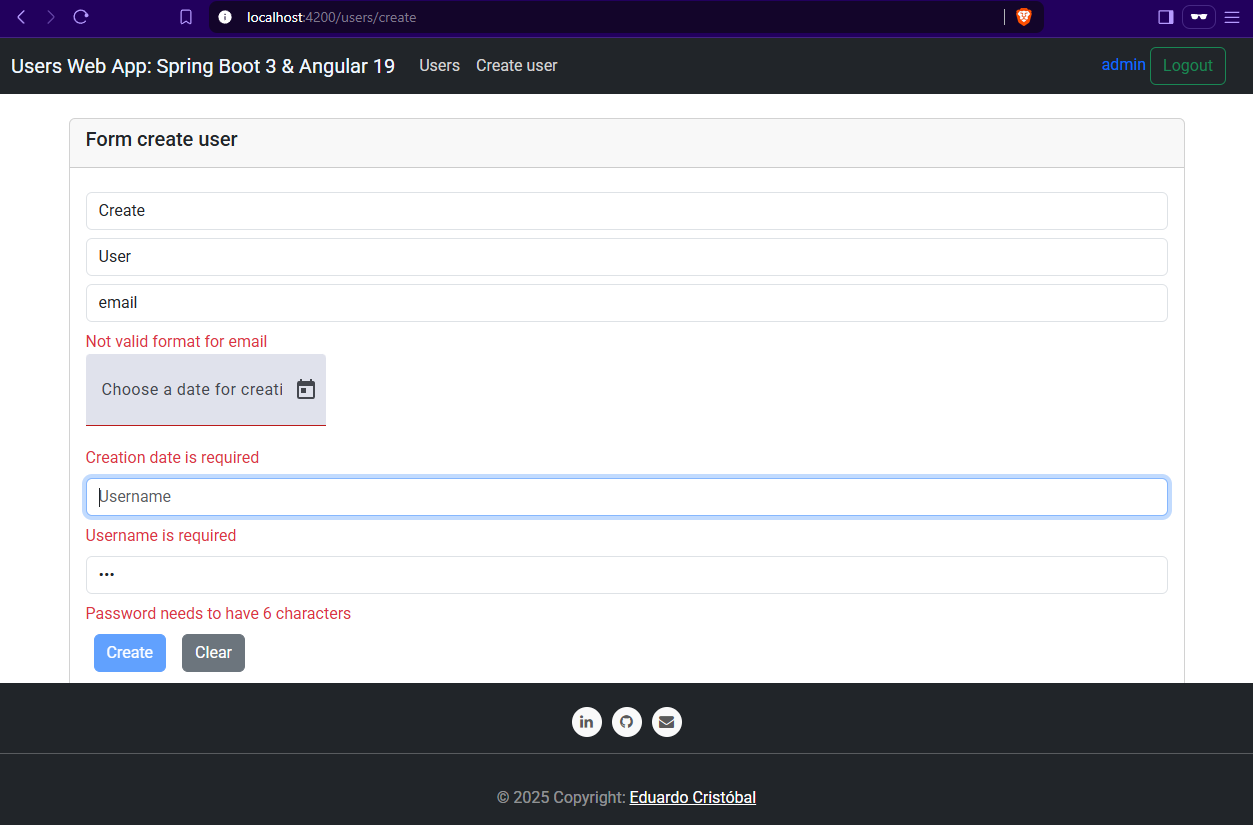Open the calendar date picker icon
Screen dimensions: 1253x825
[306, 390]
